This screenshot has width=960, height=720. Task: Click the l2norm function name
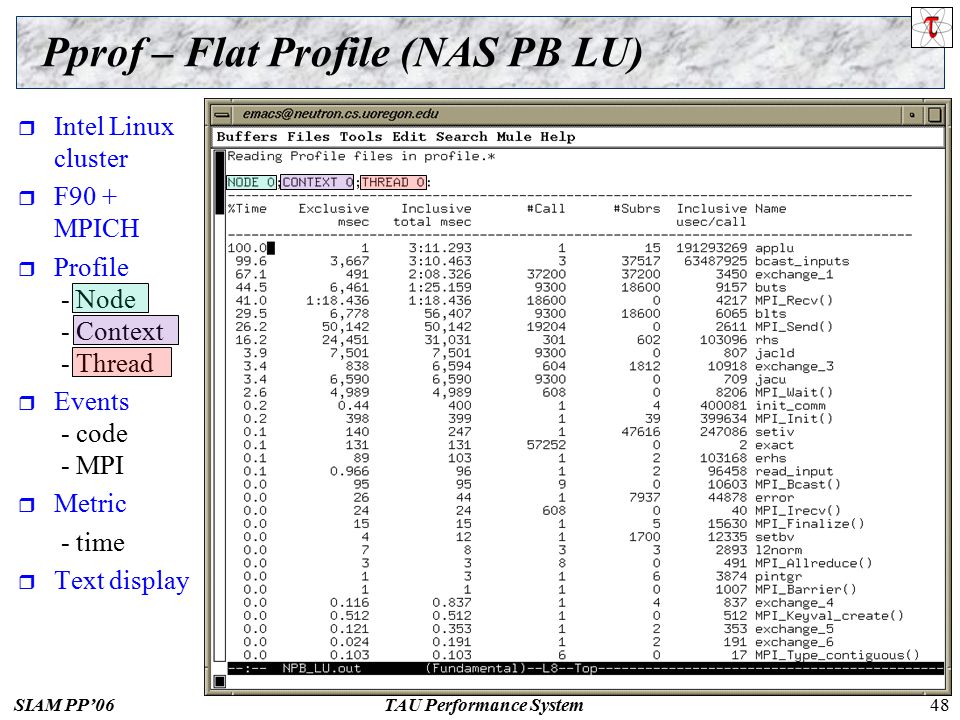click(779, 550)
